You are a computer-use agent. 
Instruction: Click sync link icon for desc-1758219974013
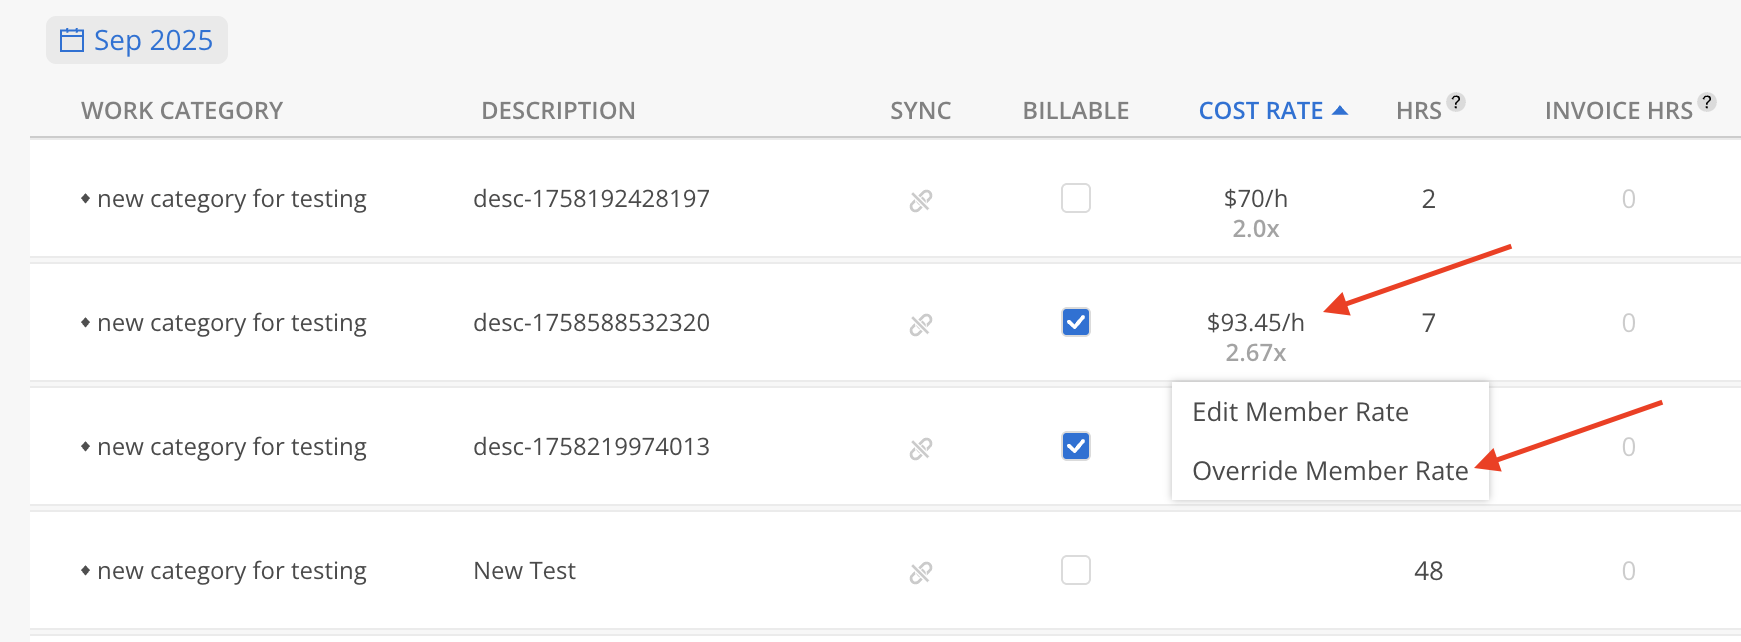pos(920,448)
